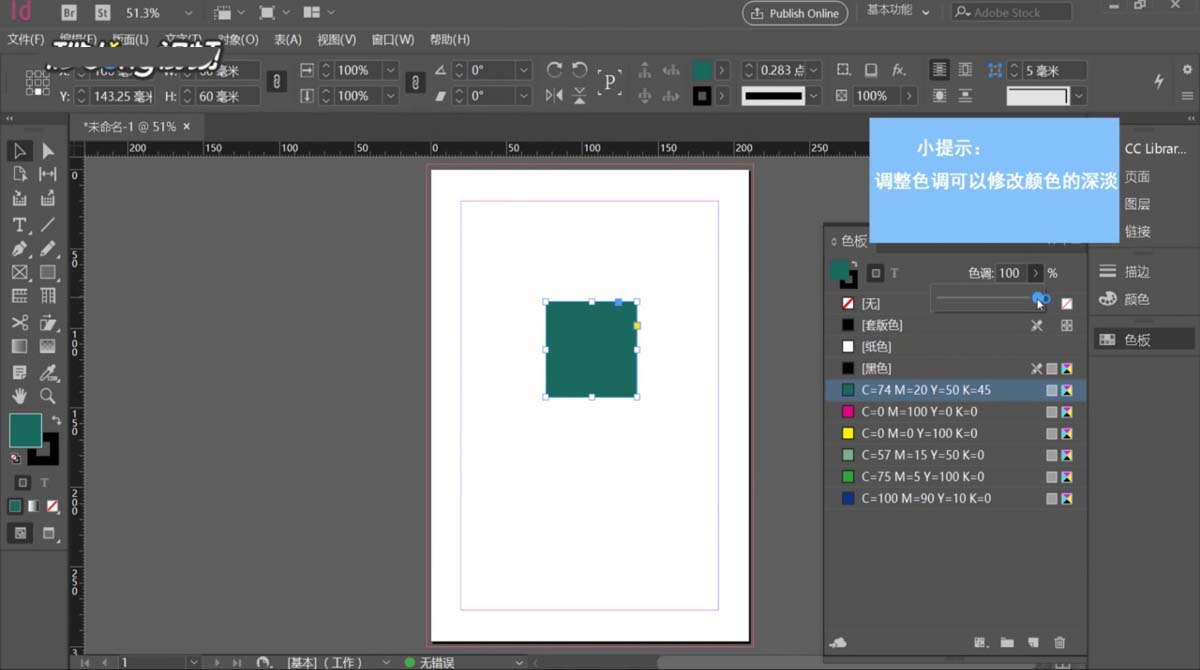1200x670 pixels.
Task: Choose the Direct Selection tool
Action: point(47,150)
